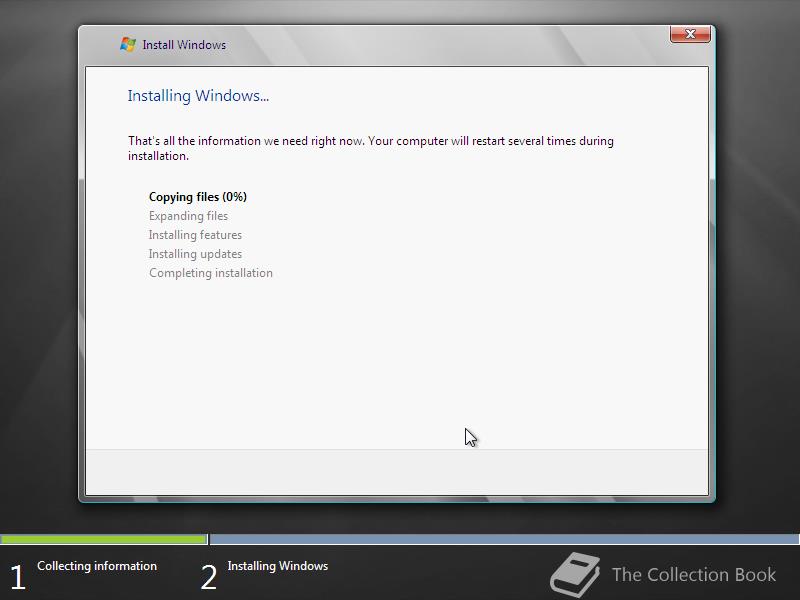Image resolution: width=800 pixels, height=600 pixels.
Task: Click the 'That's all the information' message text
Action: pyautogui.click(x=370, y=148)
